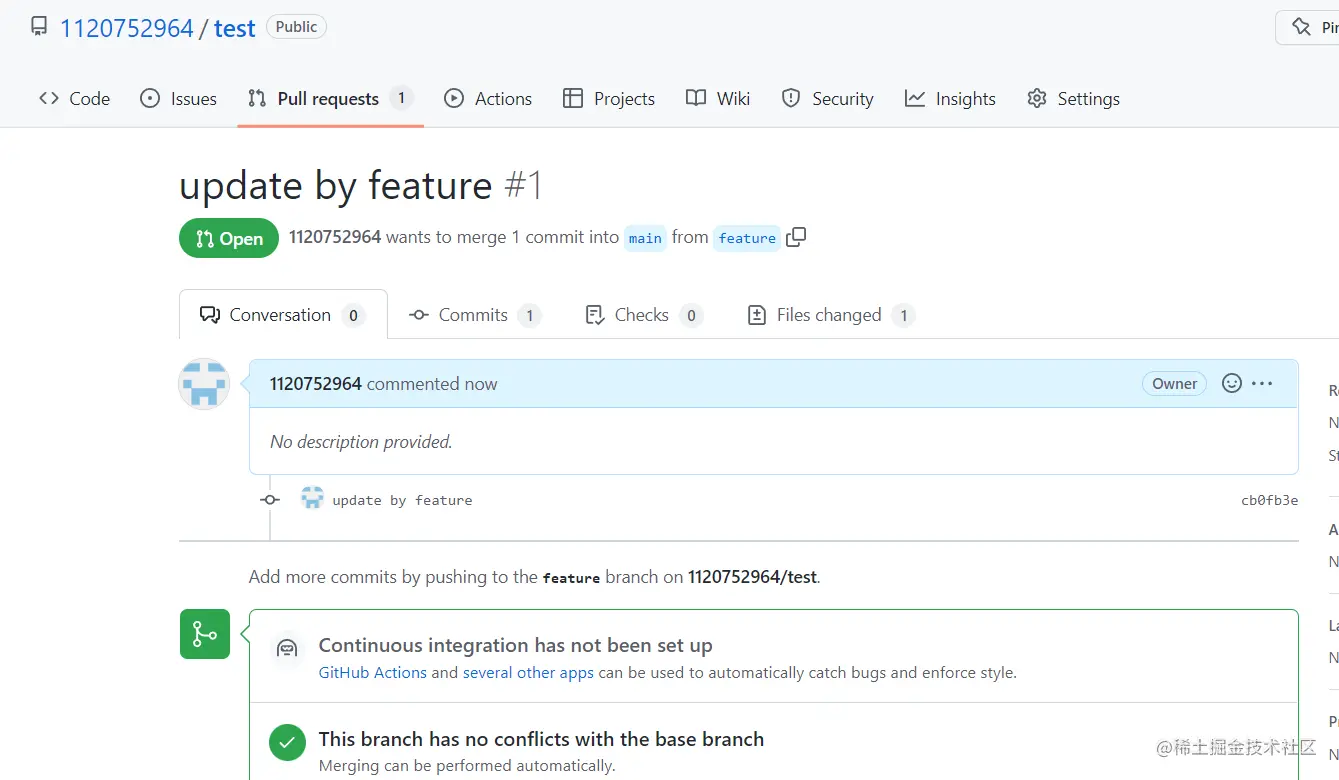Open the repository Settings tab

tap(1073, 98)
